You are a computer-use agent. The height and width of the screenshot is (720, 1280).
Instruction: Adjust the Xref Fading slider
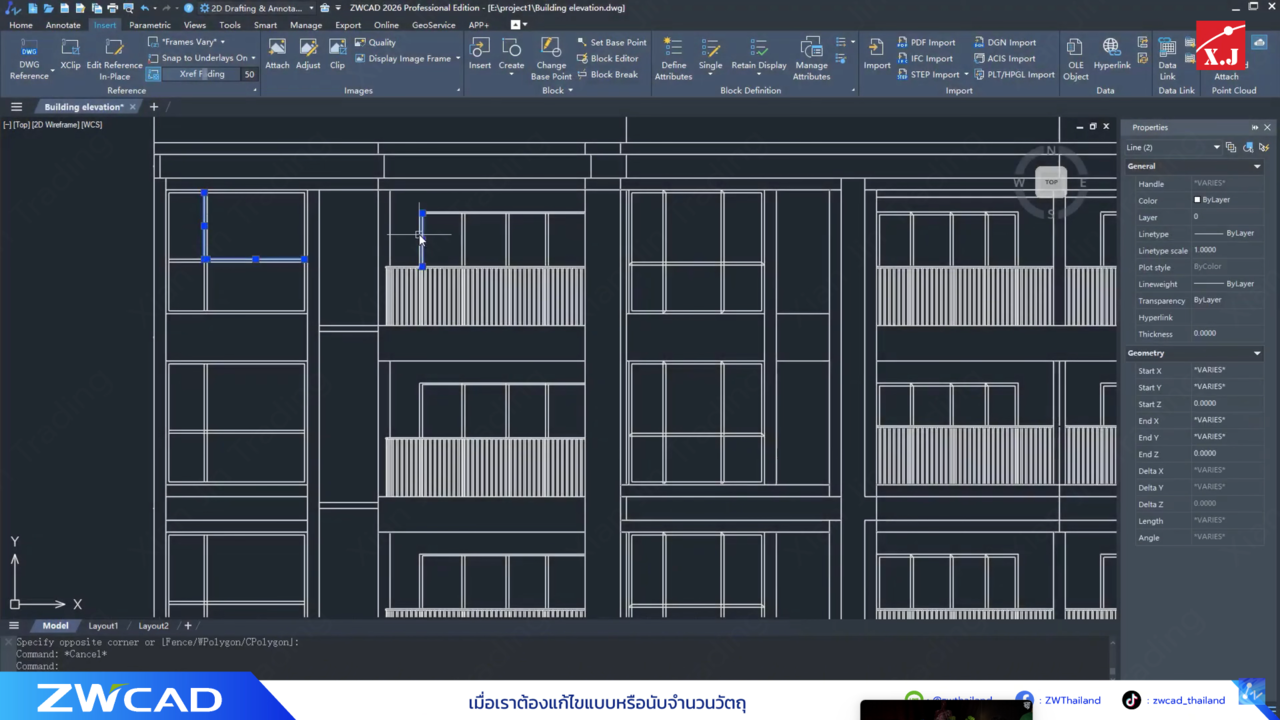pyautogui.click(x=201, y=74)
